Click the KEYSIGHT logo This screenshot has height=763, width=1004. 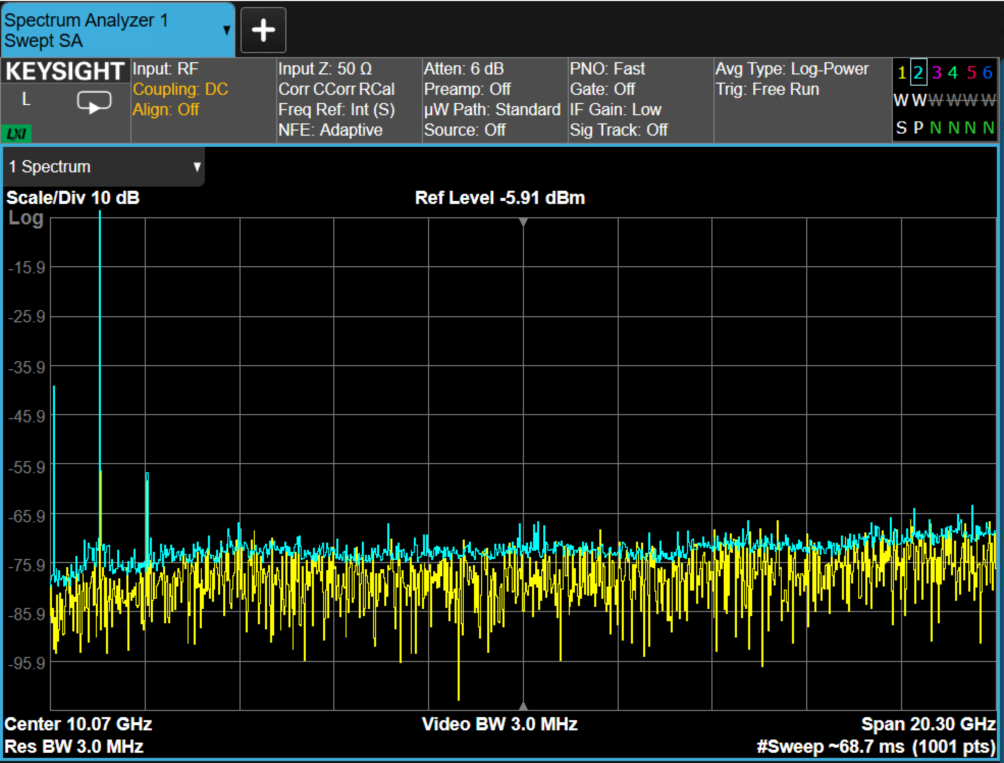(x=65, y=71)
